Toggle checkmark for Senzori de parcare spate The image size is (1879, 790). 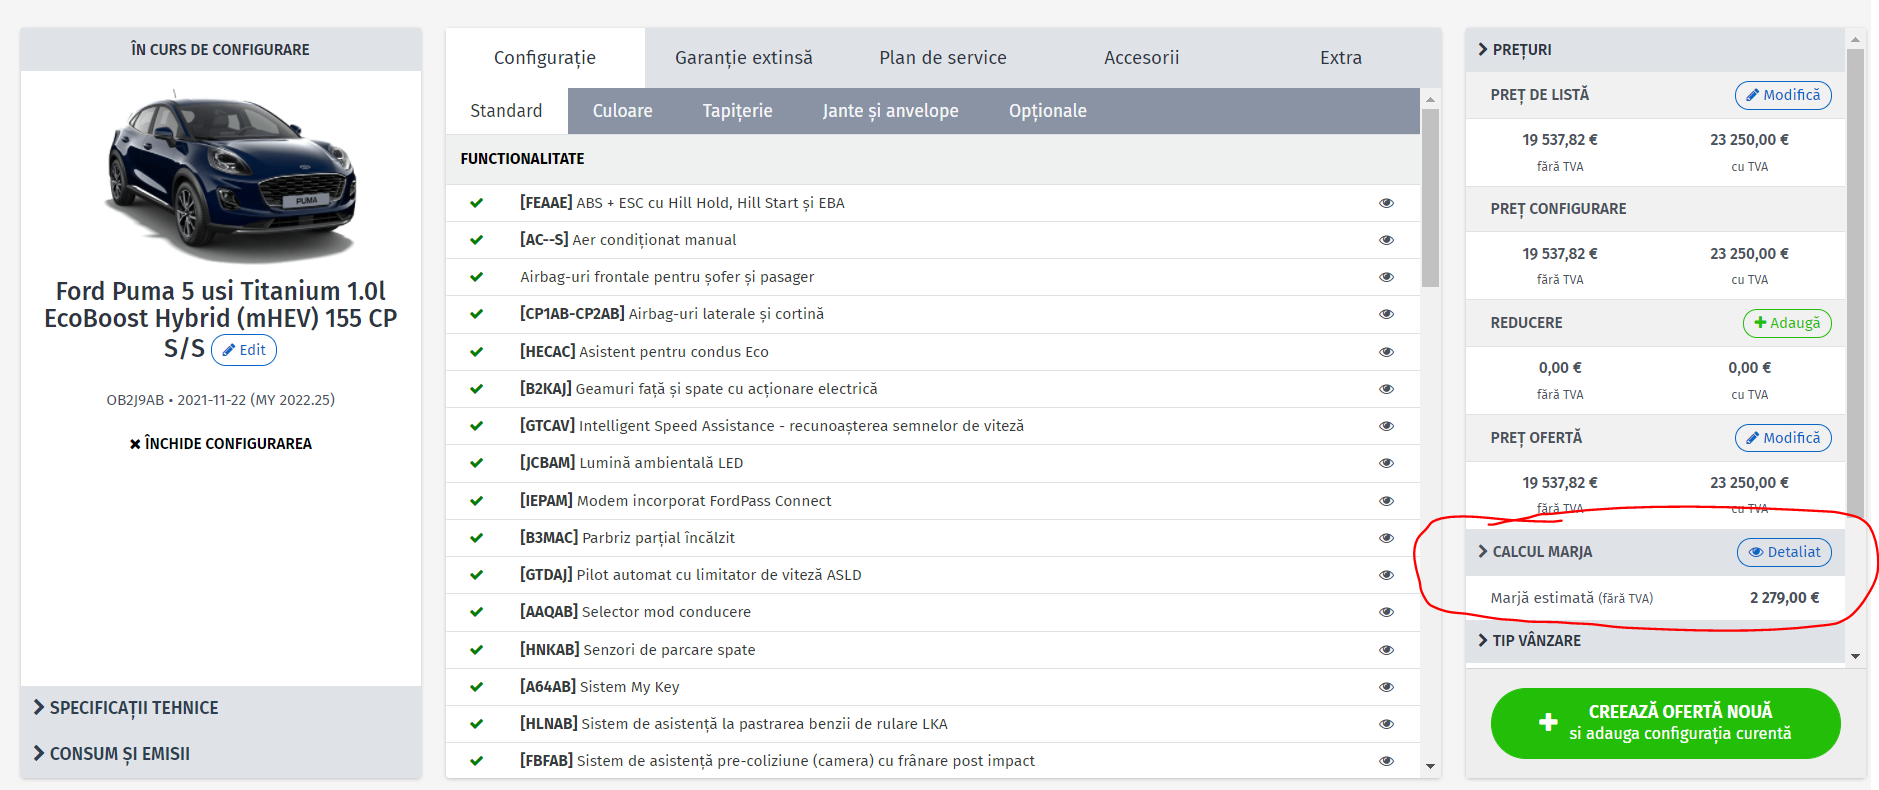[477, 650]
